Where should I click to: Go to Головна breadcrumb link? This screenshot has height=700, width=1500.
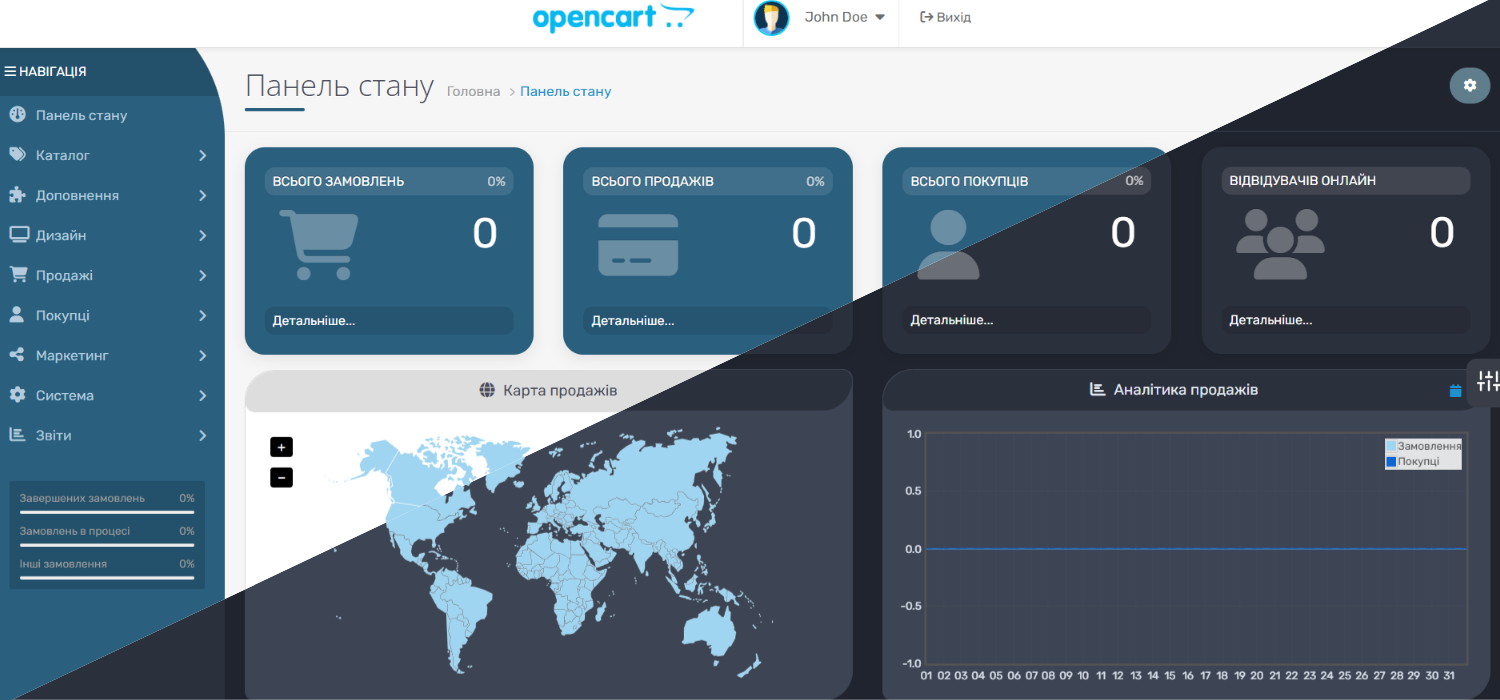tap(473, 91)
